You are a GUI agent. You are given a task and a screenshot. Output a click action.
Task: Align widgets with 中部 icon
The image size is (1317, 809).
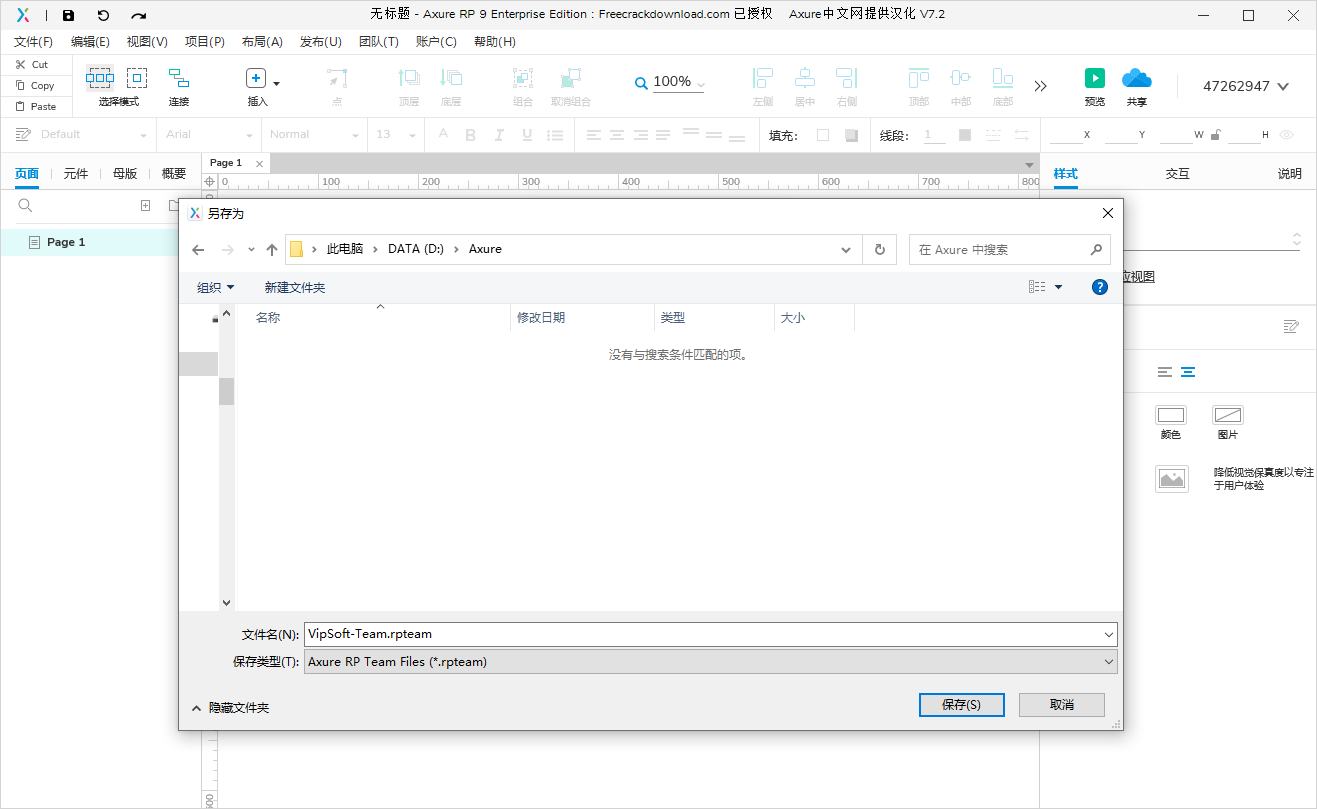coord(961,78)
